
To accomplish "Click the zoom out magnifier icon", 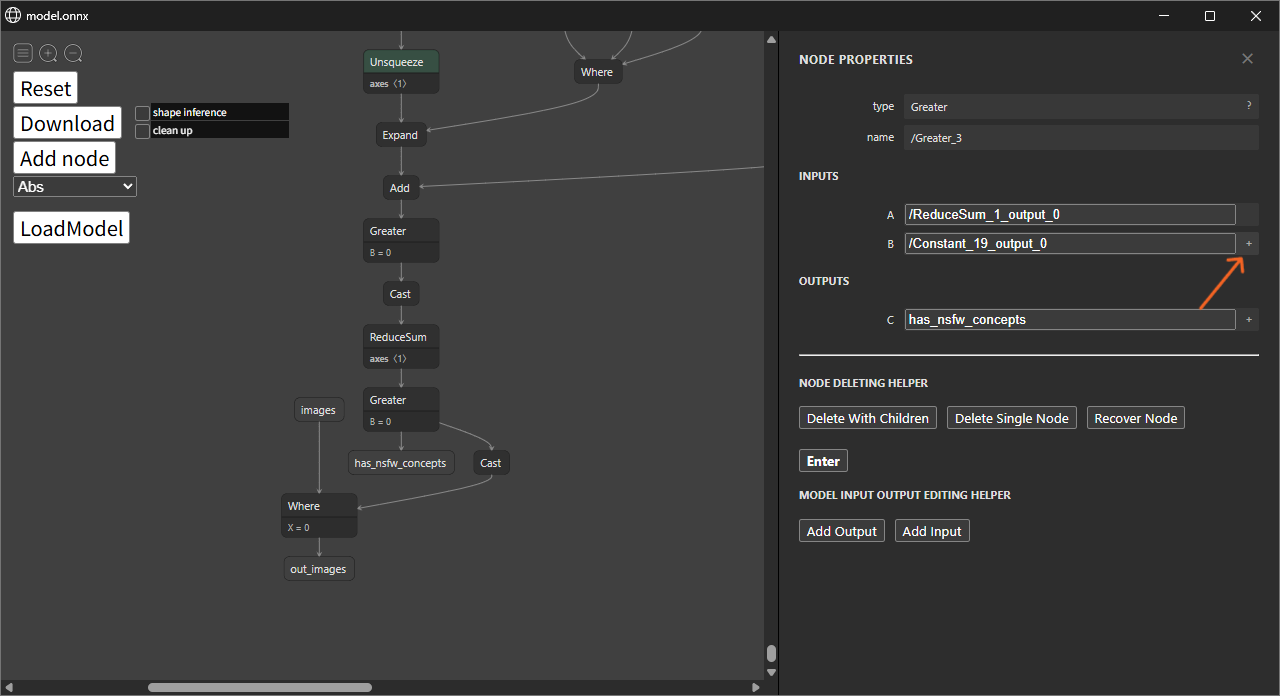I will pos(74,53).
